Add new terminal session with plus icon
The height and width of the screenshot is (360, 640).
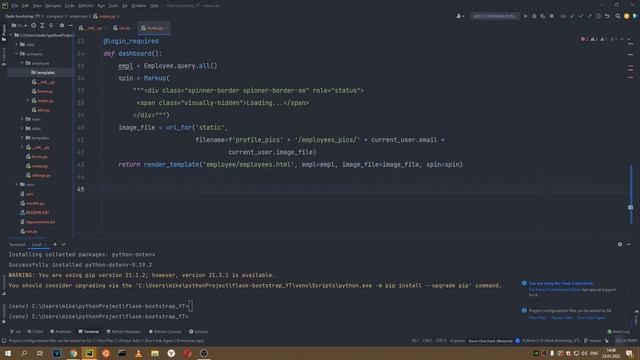tap(55, 244)
